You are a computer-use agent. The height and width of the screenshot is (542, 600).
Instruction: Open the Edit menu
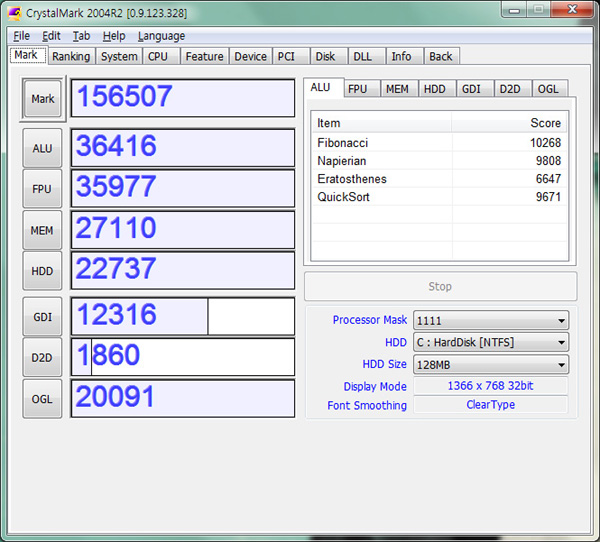point(51,36)
